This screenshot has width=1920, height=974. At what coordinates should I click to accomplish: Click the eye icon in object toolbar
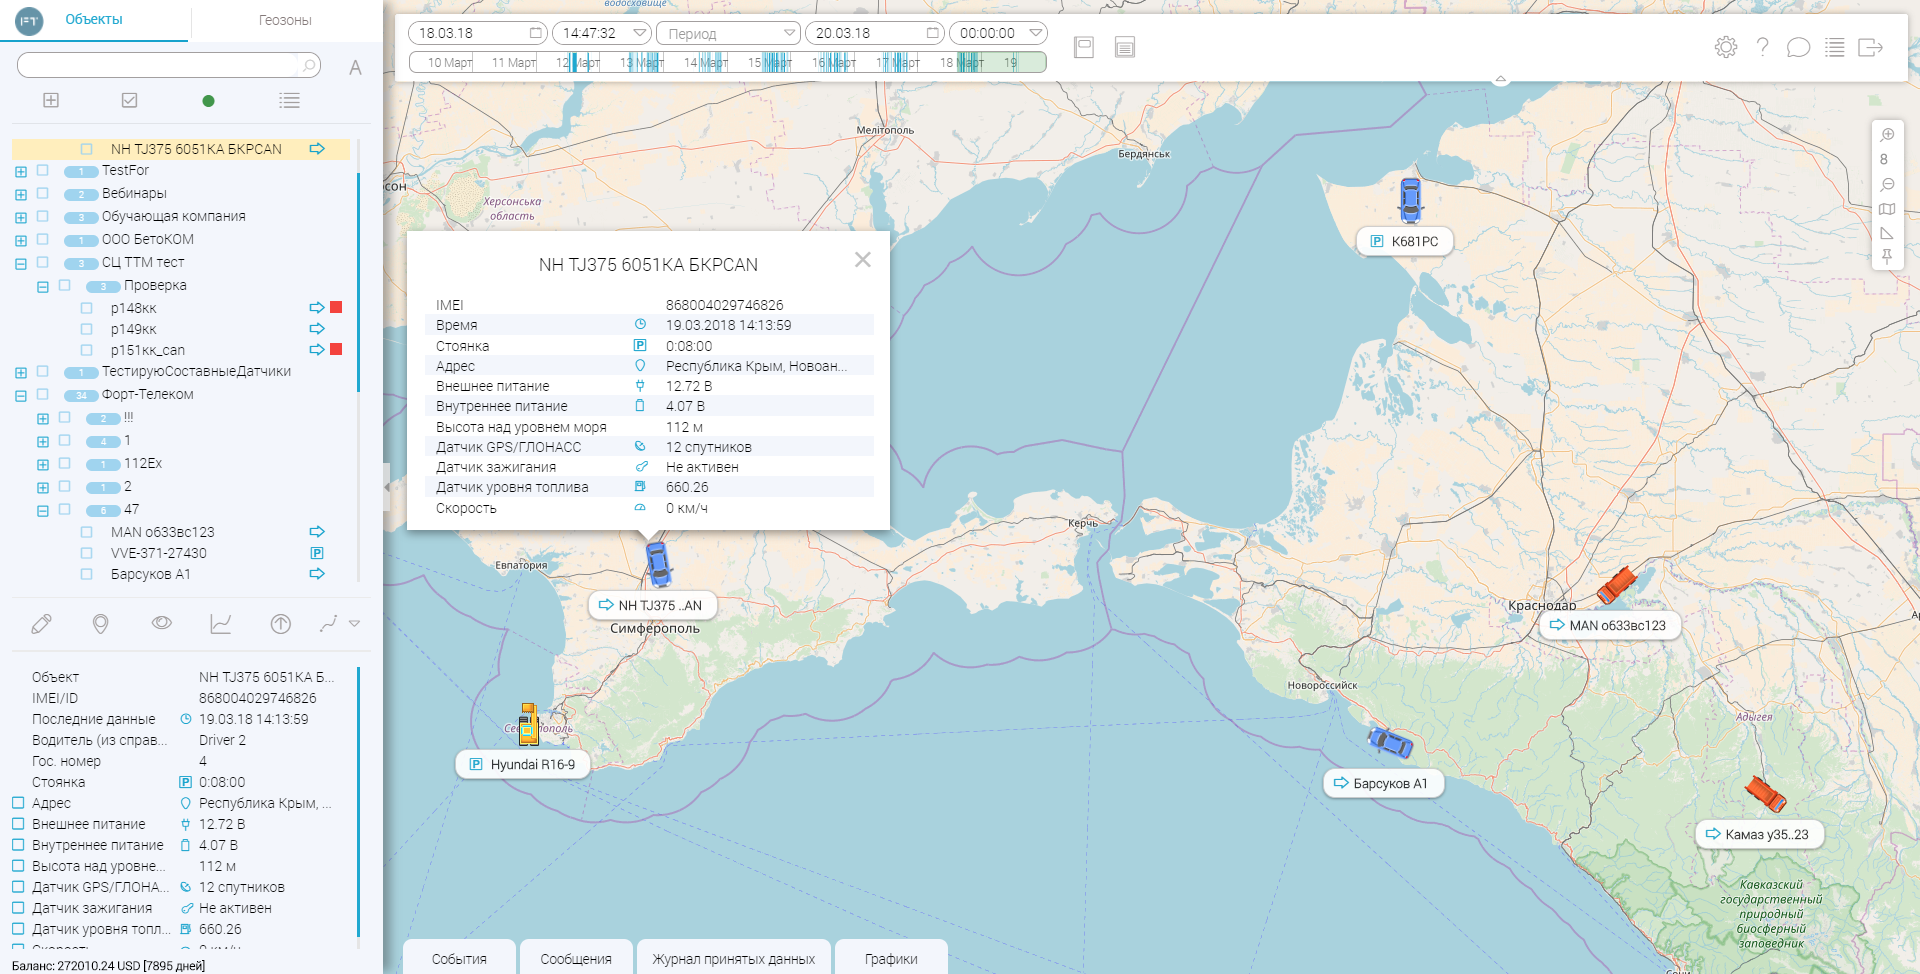tap(161, 623)
